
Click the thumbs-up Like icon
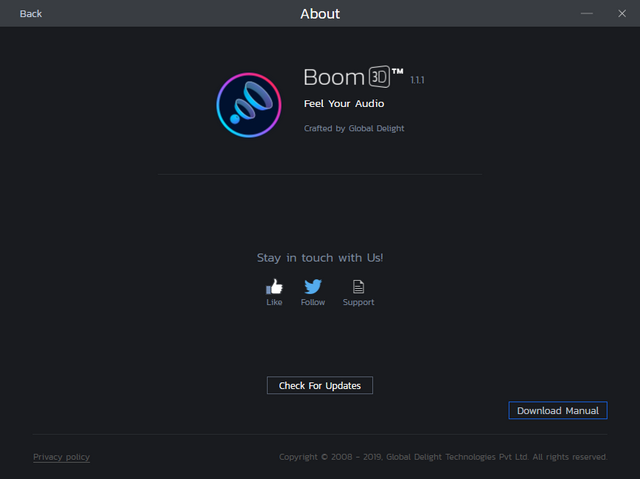[274, 287]
